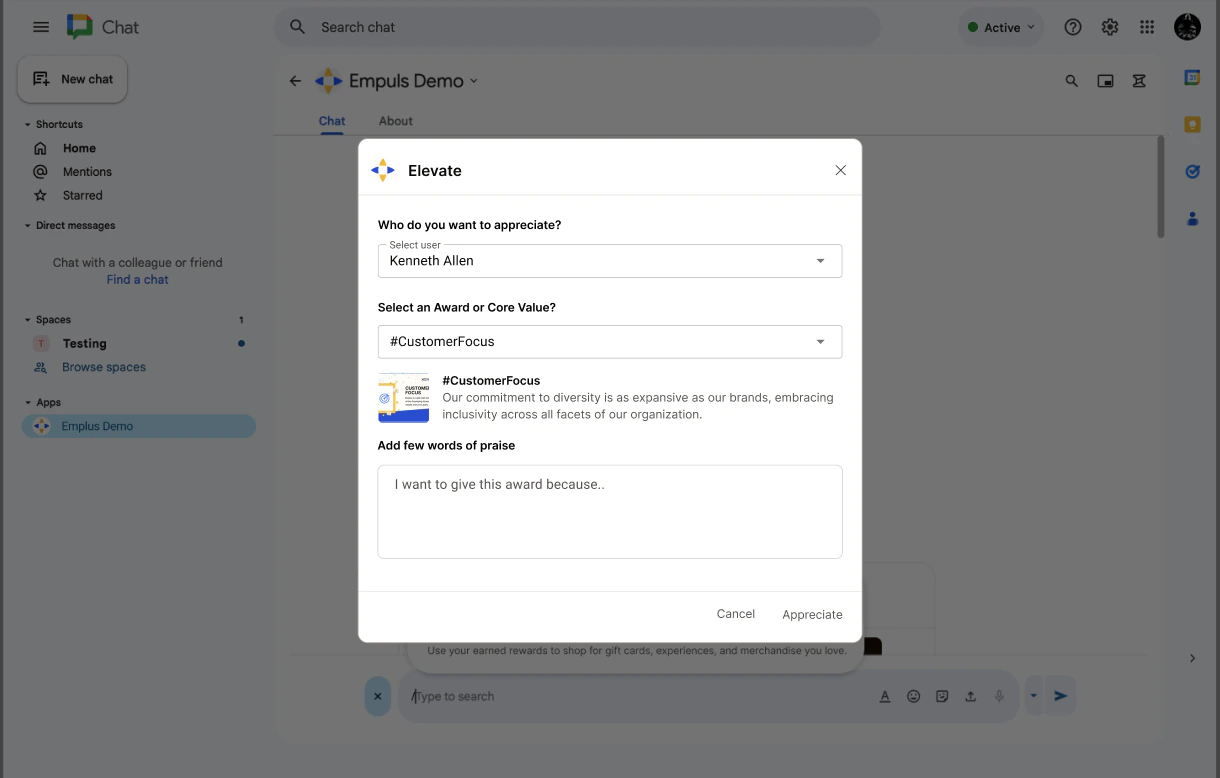Click the New chat button
1220x778 pixels.
[73, 79]
